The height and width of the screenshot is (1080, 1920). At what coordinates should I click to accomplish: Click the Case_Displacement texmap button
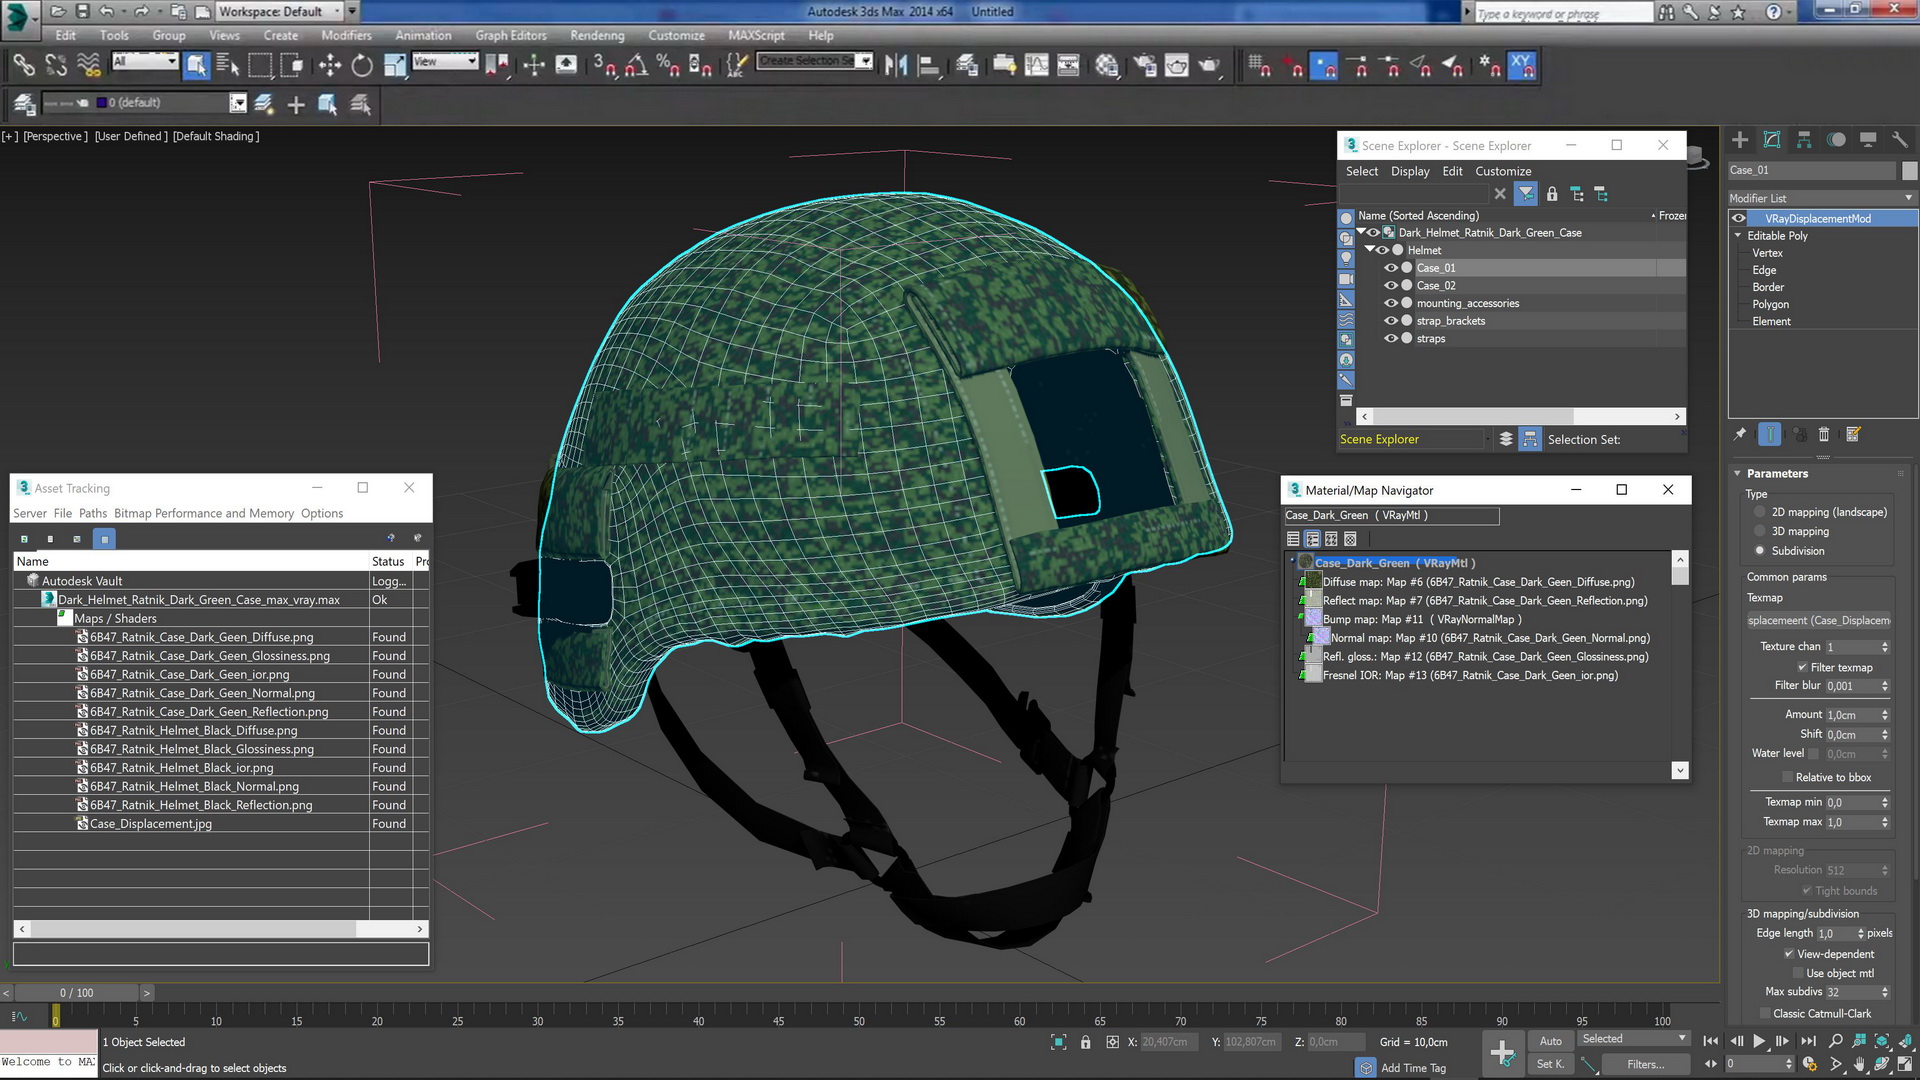pos(1819,620)
